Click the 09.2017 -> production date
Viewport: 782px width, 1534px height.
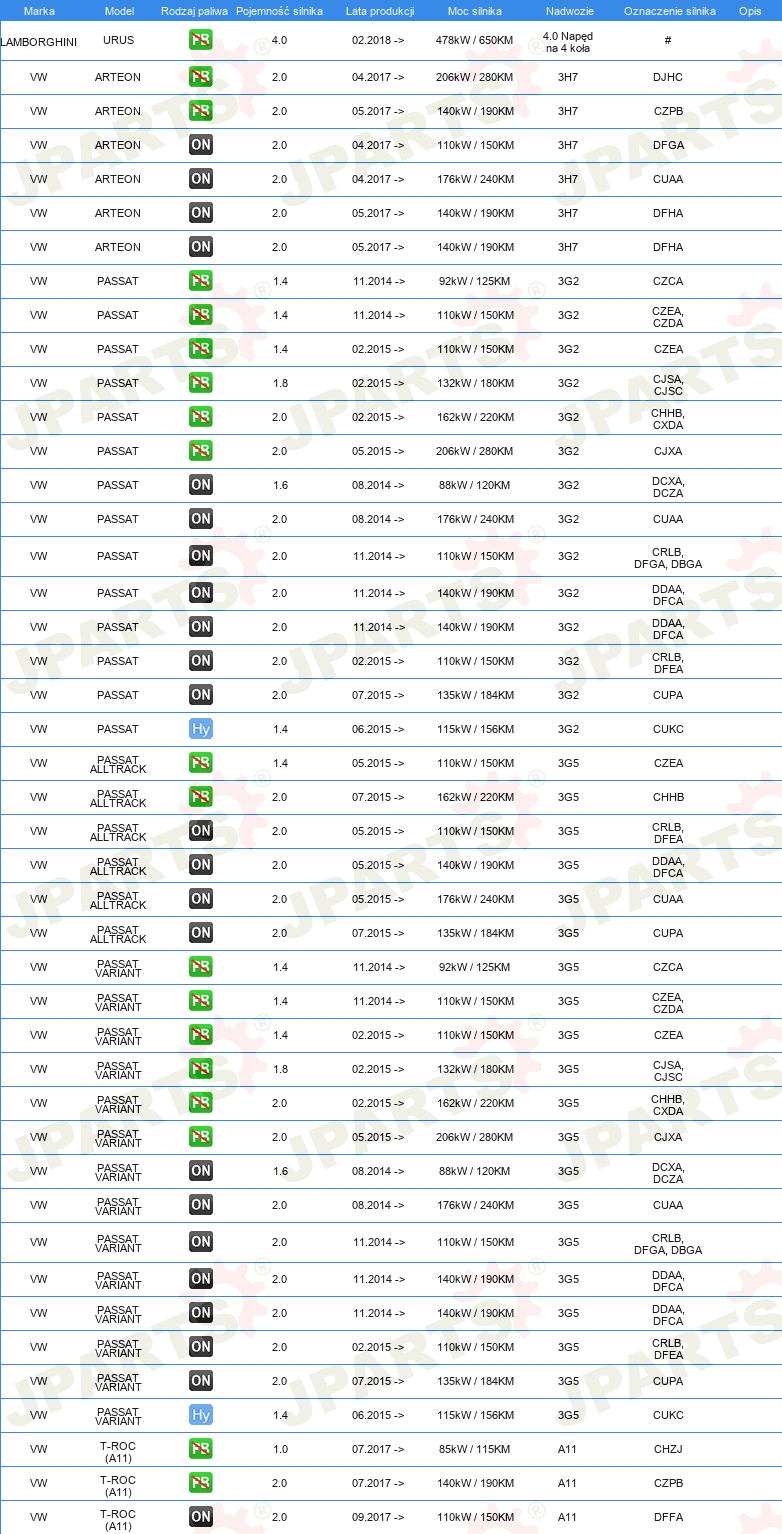pyautogui.click(x=379, y=1517)
